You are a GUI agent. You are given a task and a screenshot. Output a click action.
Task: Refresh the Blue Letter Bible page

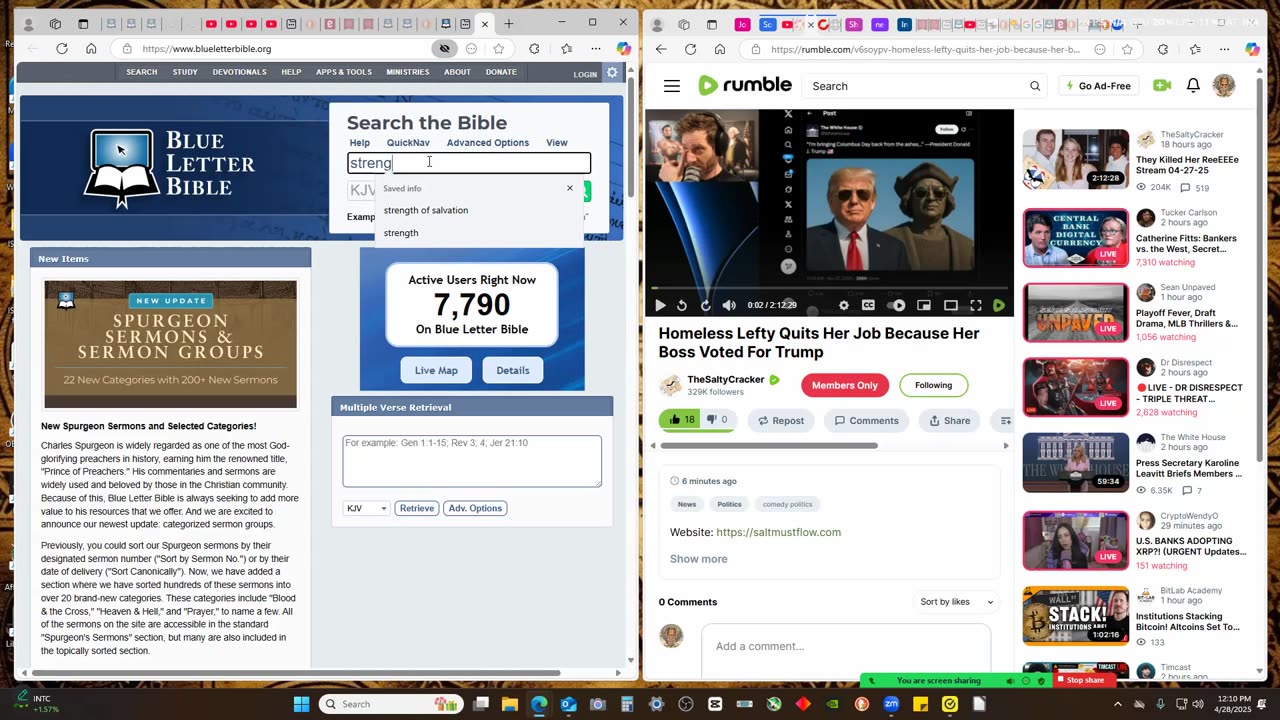pyautogui.click(x=62, y=48)
